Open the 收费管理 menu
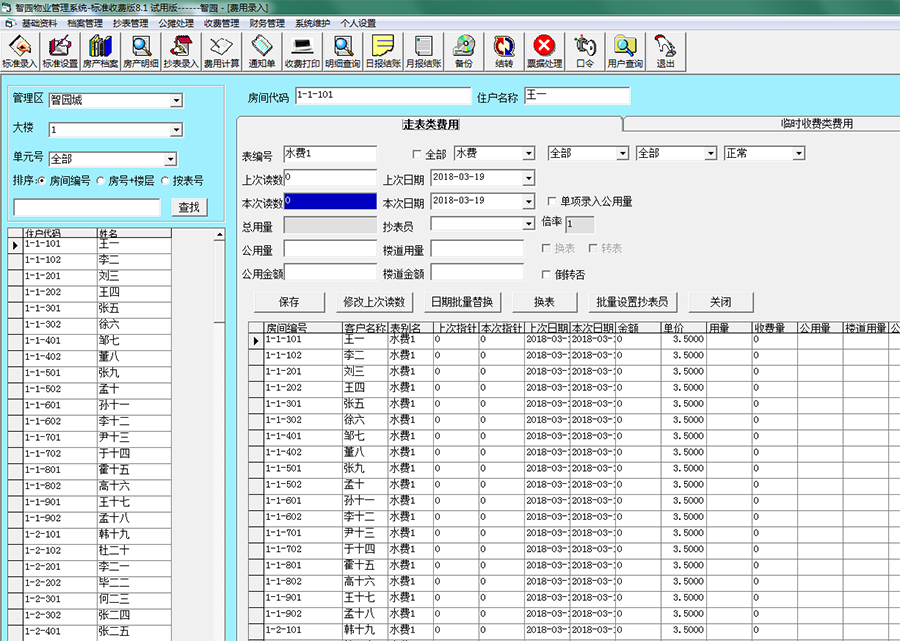 [x=222, y=24]
